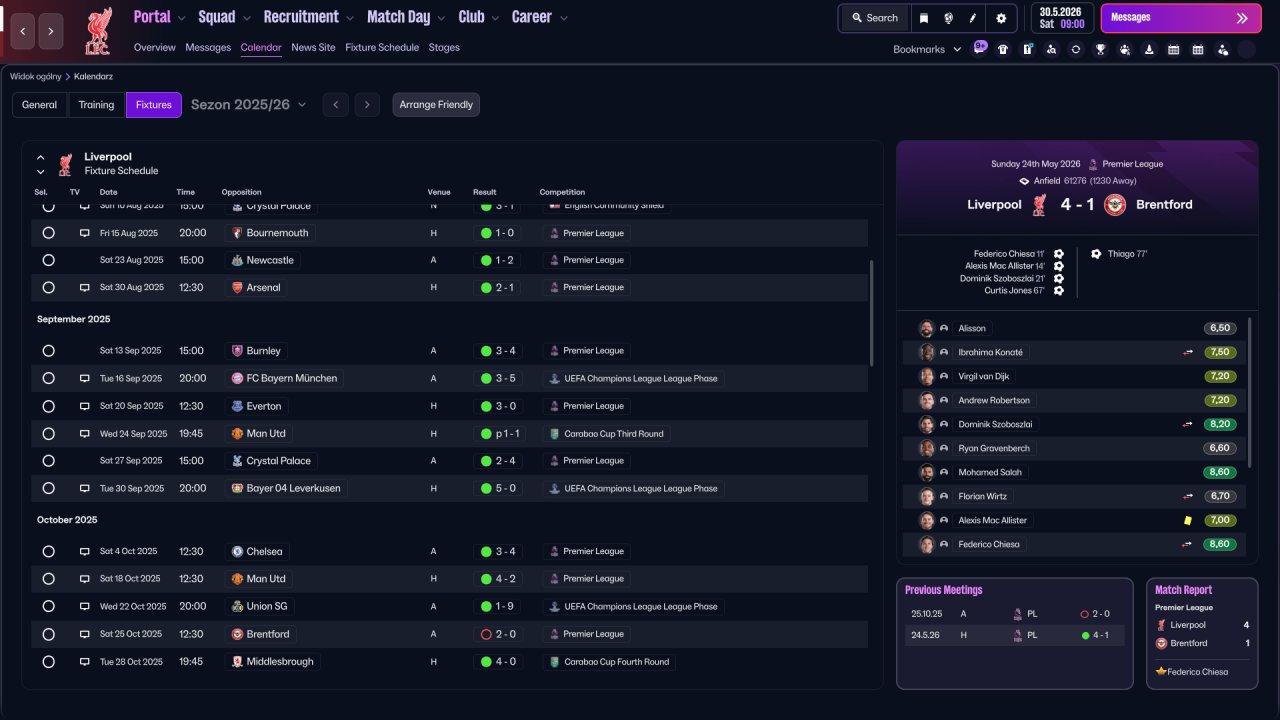Open the Overview sub-tab
The image size is (1280, 720).
(x=154, y=47)
